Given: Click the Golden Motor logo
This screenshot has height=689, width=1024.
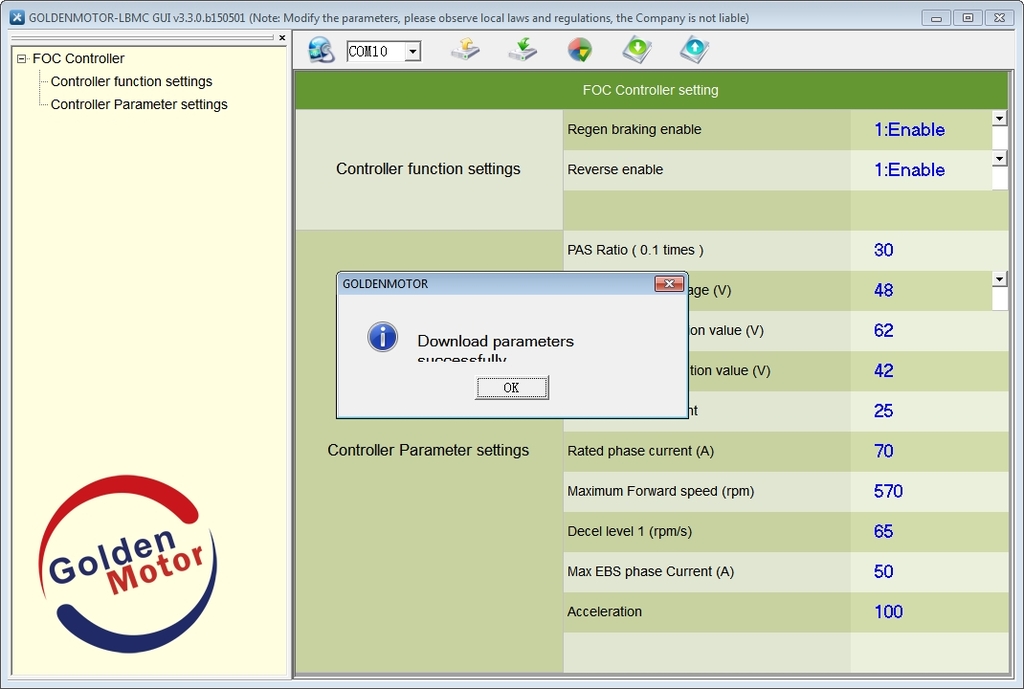Looking at the screenshot, I should [127, 563].
